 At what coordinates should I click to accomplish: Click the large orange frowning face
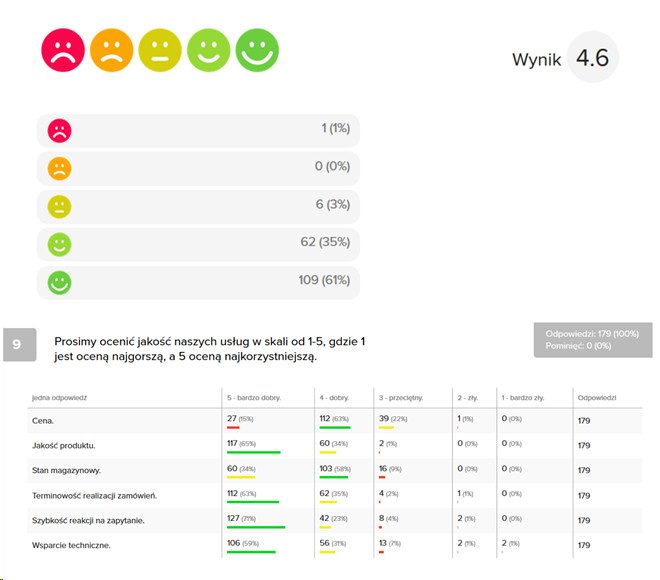click(111, 50)
